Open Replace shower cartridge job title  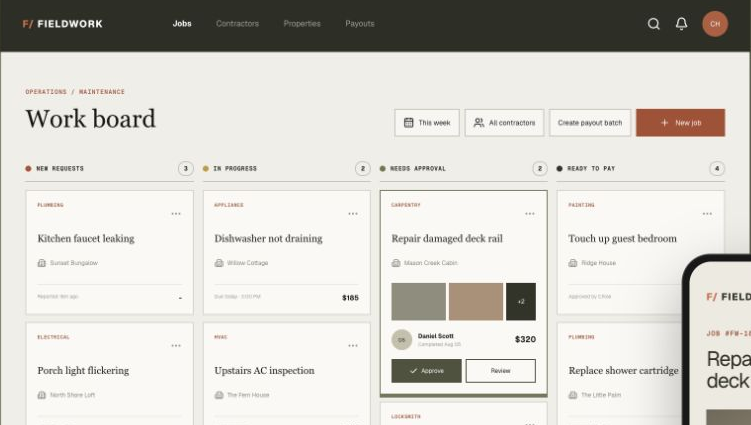pos(623,370)
